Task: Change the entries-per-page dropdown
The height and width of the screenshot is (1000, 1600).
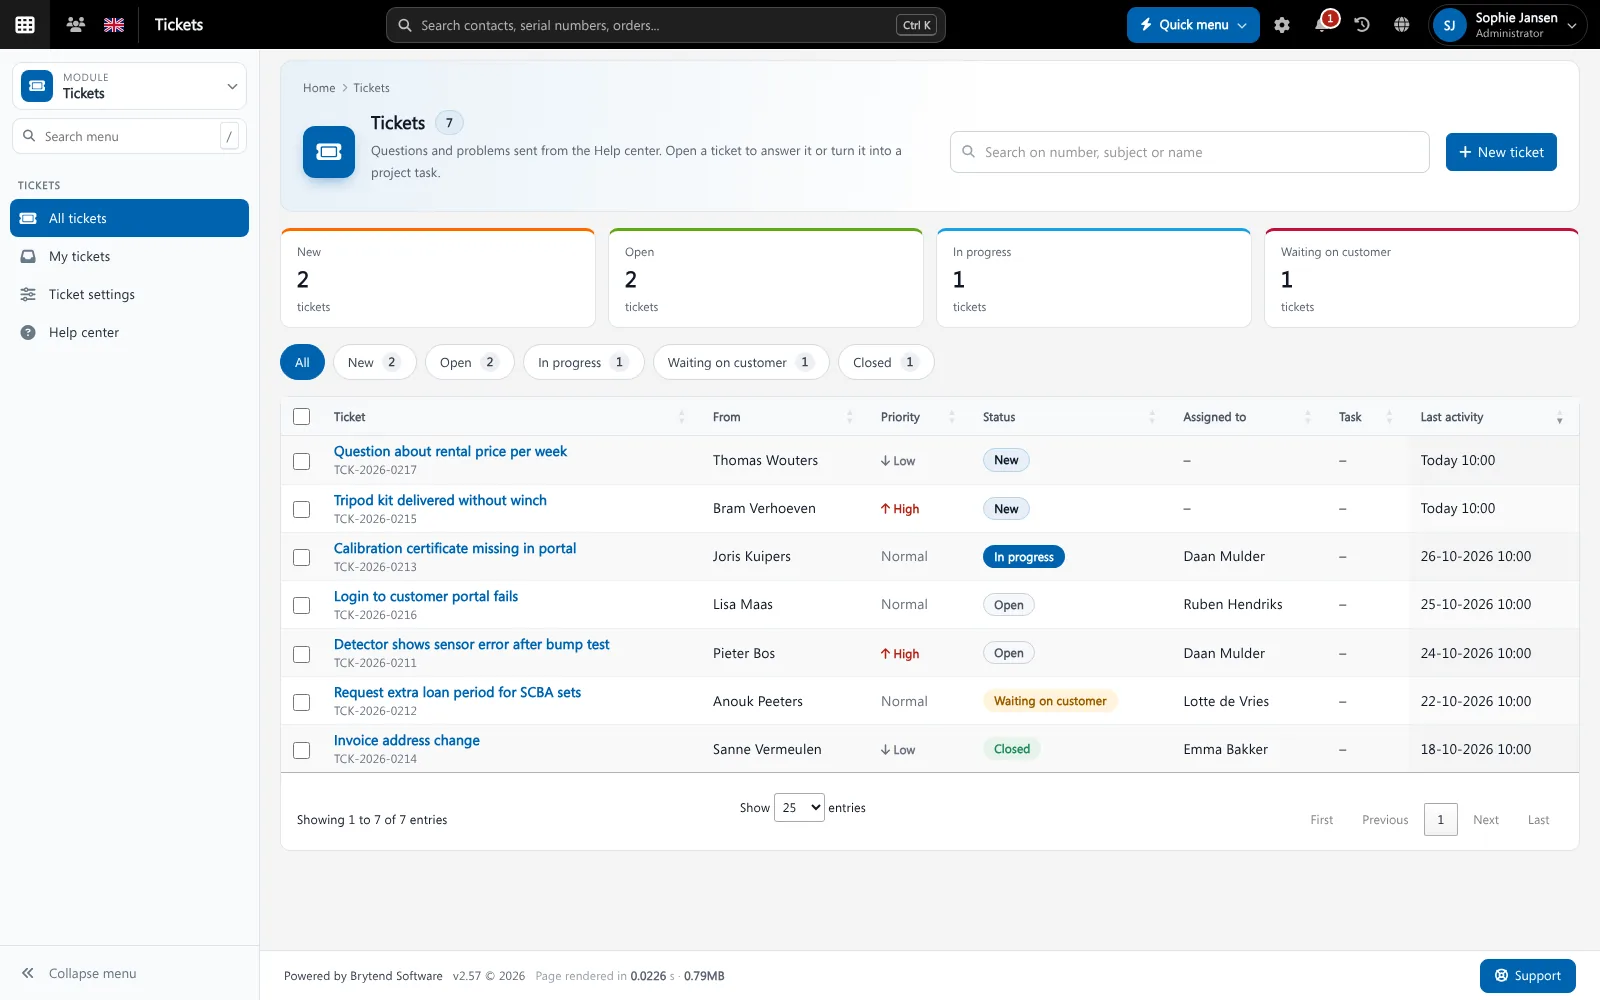Action: pos(799,808)
